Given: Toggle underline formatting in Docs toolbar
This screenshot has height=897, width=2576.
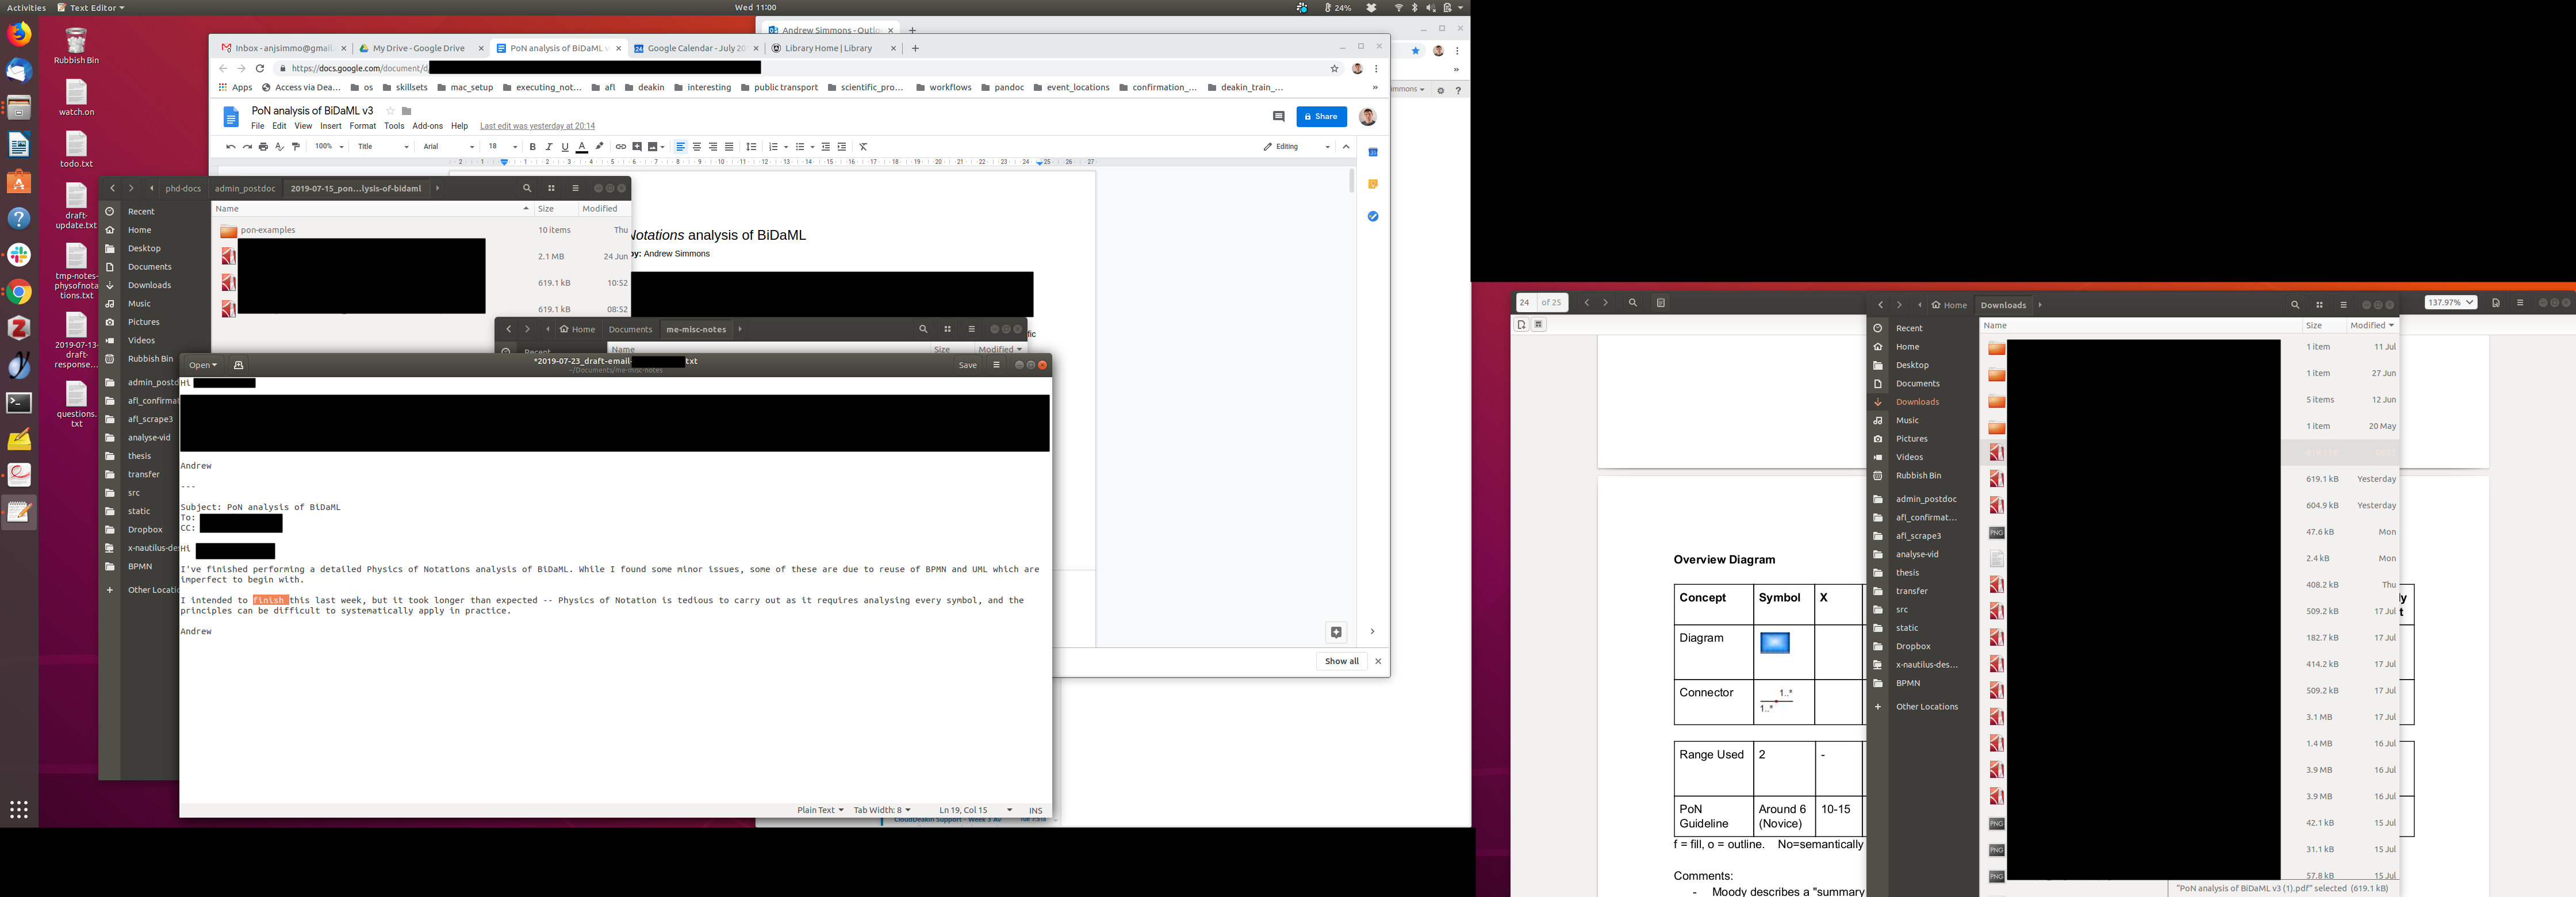Looking at the screenshot, I should click(565, 147).
